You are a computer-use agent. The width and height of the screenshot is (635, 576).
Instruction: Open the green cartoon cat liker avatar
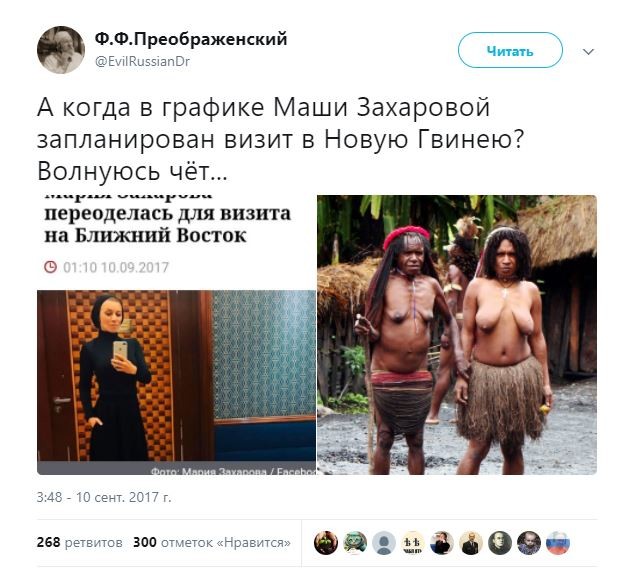click(x=355, y=543)
